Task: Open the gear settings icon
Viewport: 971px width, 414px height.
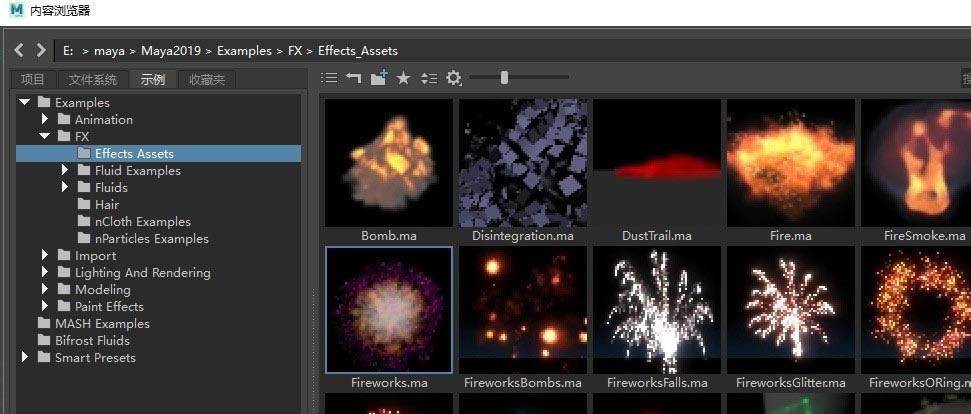Action: (x=454, y=78)
